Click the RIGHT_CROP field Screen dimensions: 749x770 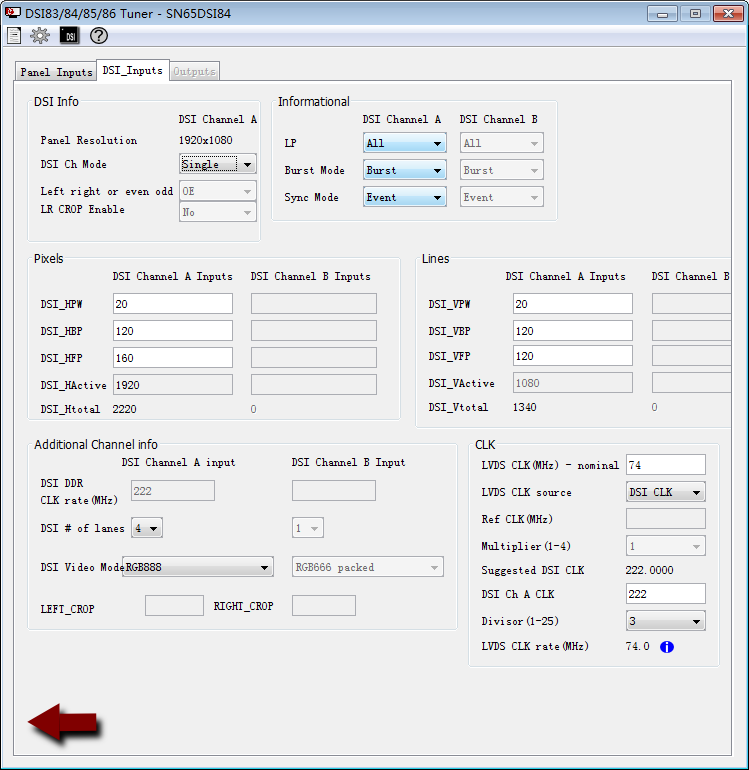tap(324, 606)
